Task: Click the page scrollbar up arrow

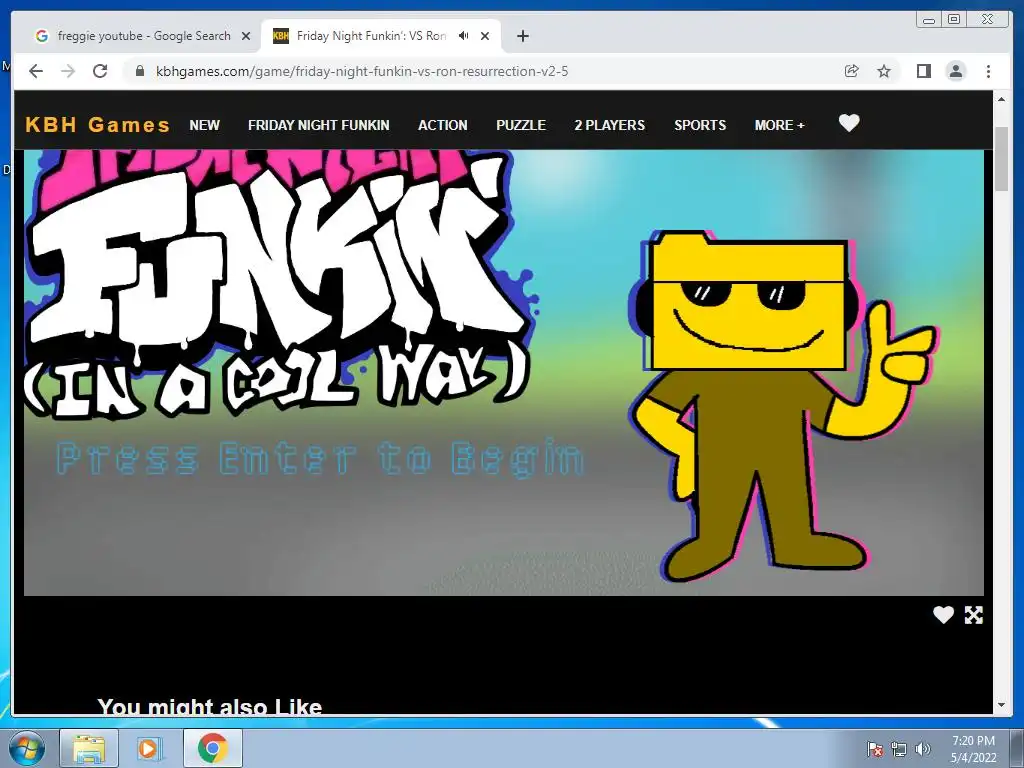Action: 1002,100
